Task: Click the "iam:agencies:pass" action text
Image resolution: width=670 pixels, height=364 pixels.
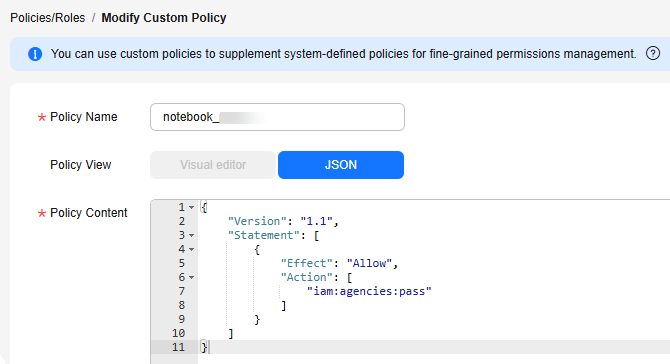Action: [x=369, y=291]
